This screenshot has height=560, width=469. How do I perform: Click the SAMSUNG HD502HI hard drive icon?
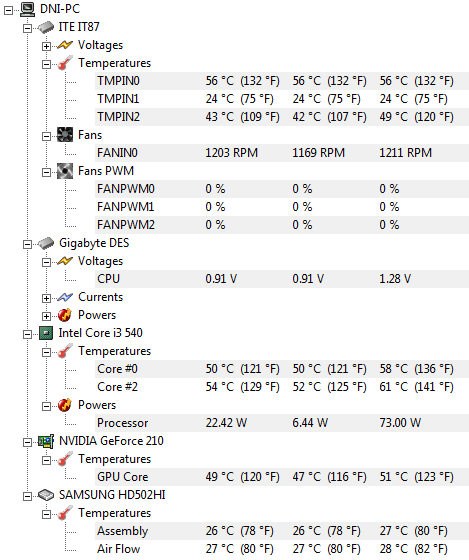point(46,495)
